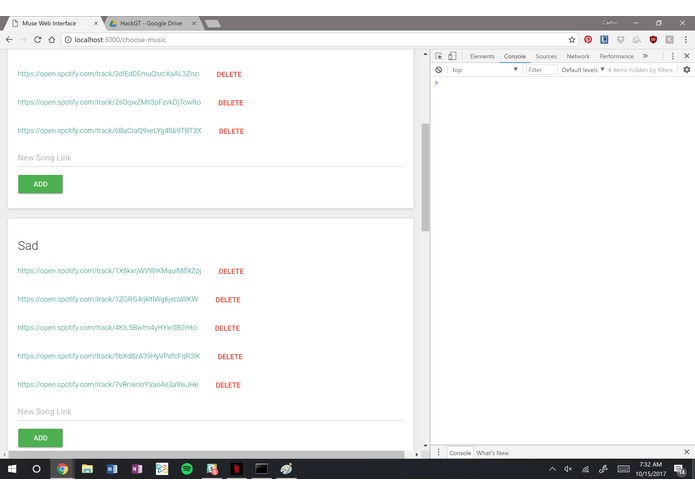Click the volume muted tray icon
Screen dimensions: 695x494
click(x=568, y=469)
